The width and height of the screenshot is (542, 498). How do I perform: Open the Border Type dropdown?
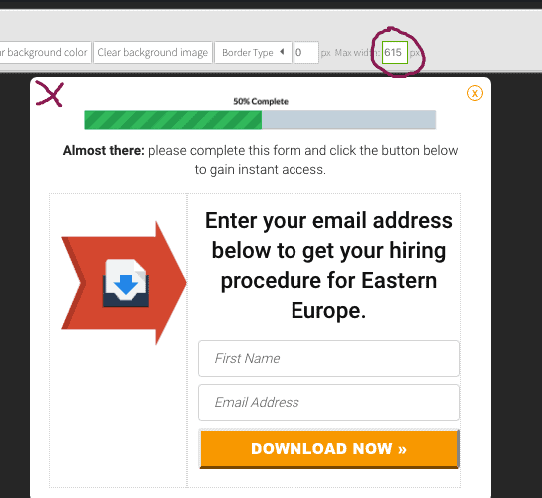click(253, 53)
